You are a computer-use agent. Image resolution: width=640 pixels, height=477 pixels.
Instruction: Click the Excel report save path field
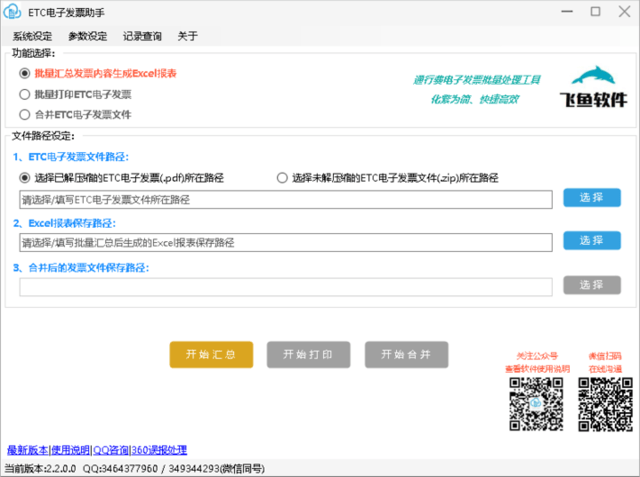point(286,243)
